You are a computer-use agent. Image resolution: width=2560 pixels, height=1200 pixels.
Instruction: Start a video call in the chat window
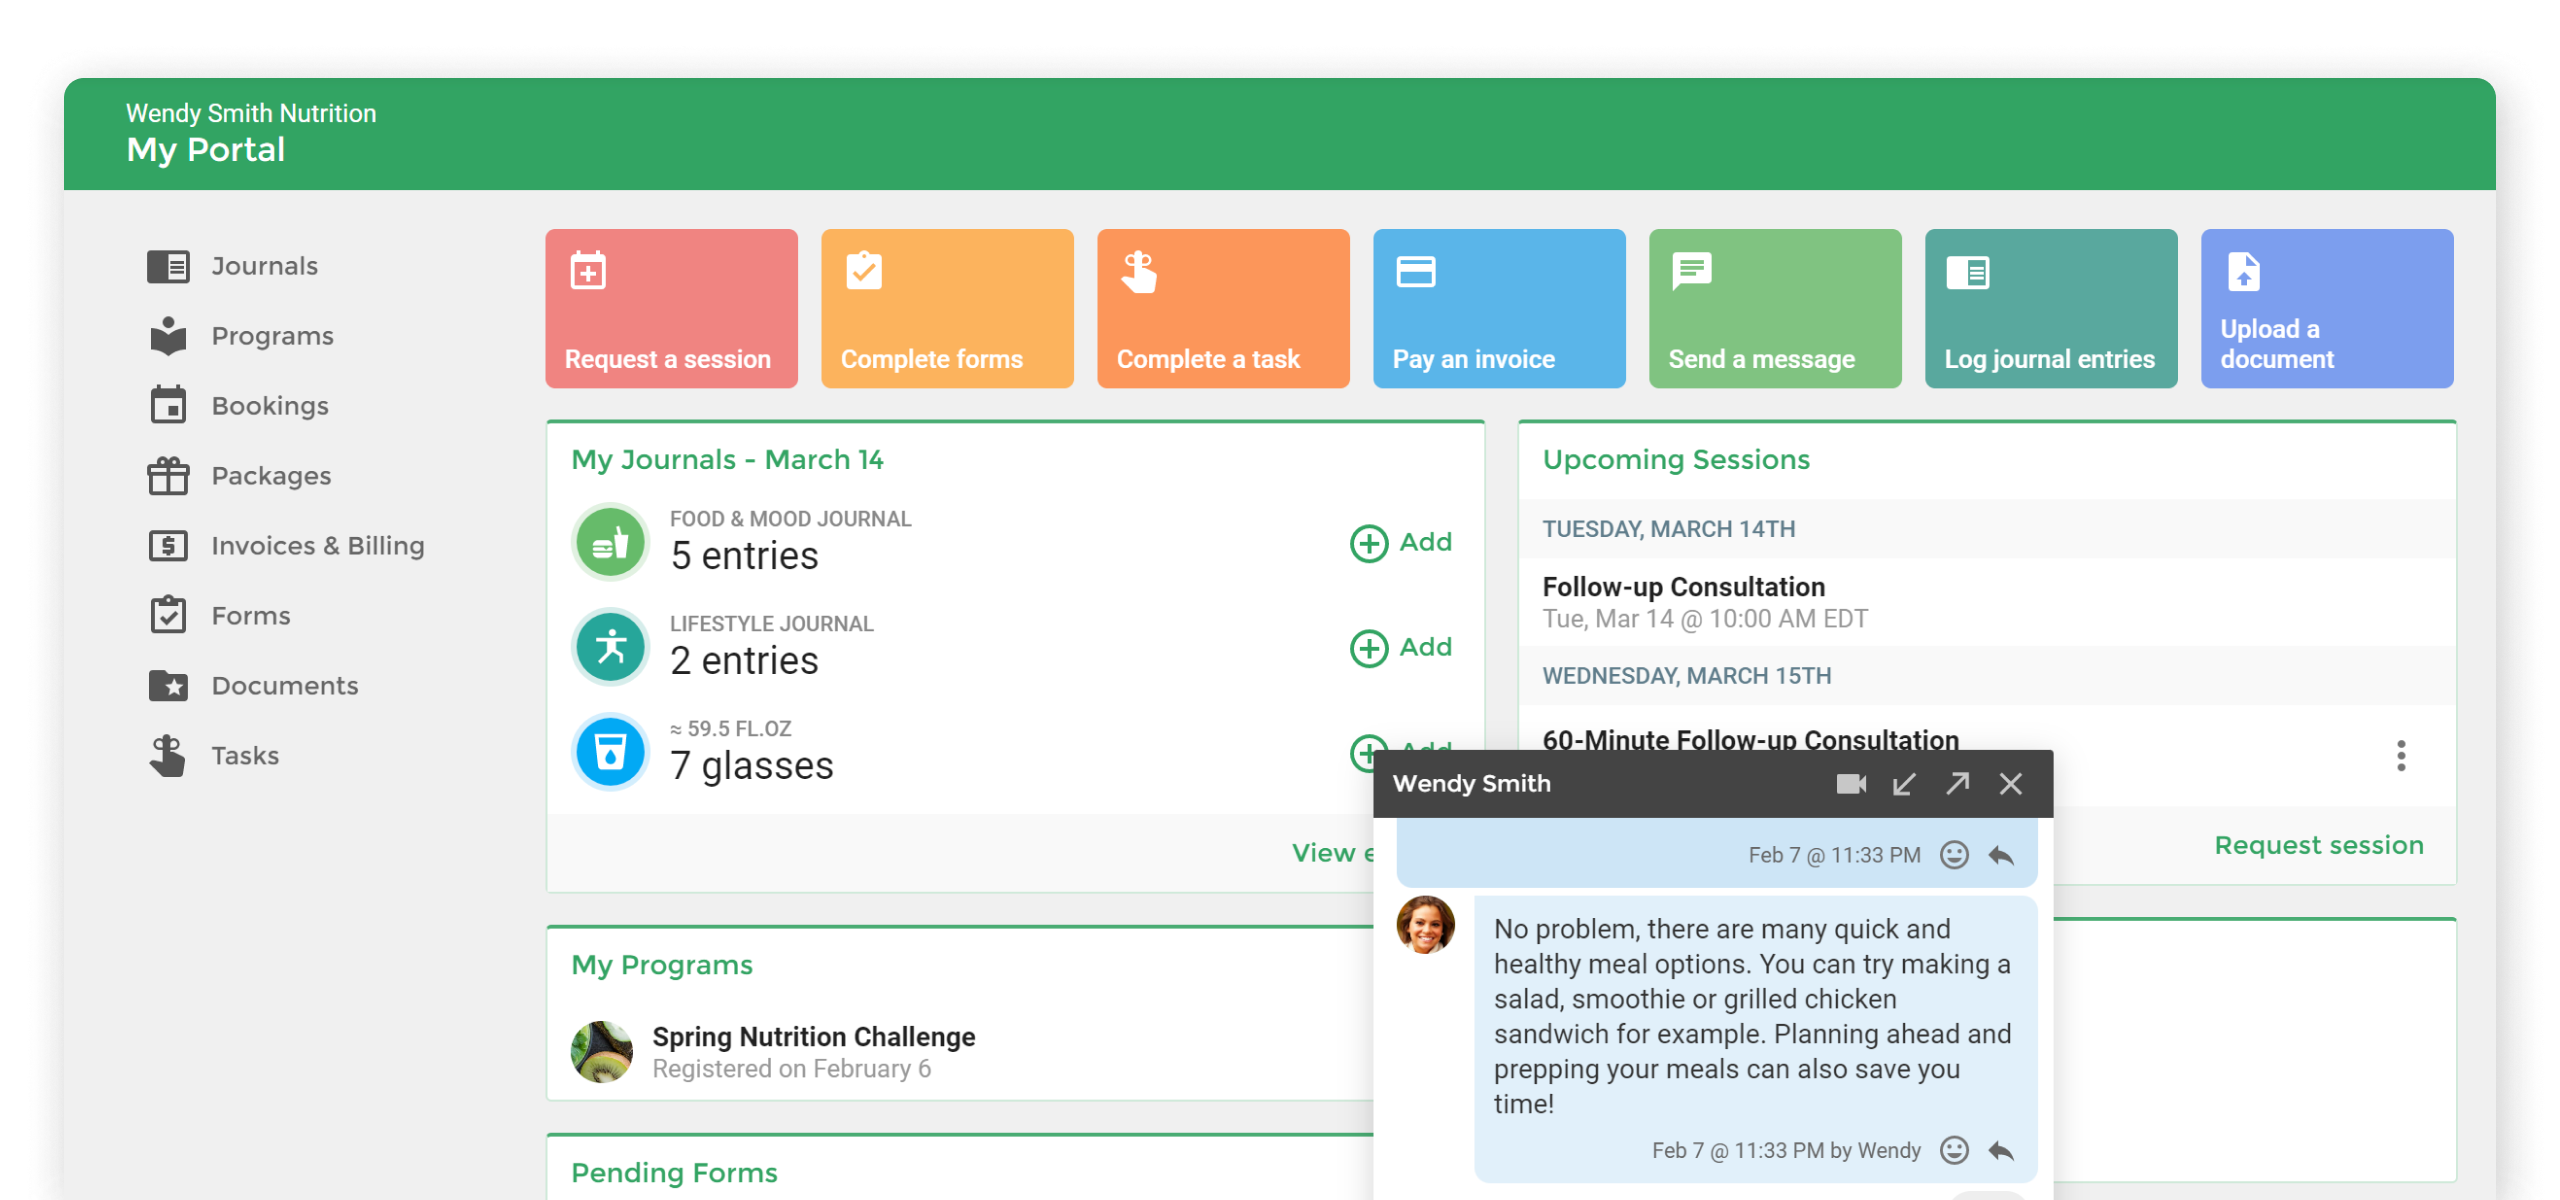(1851, 784)
